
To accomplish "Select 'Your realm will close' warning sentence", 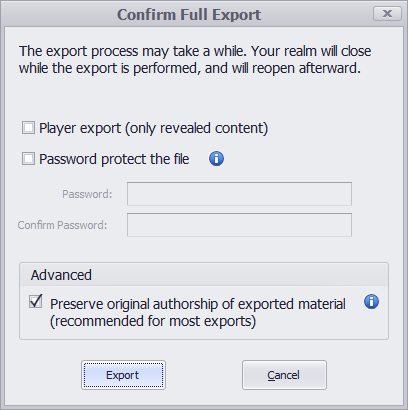I will (195, 60).
